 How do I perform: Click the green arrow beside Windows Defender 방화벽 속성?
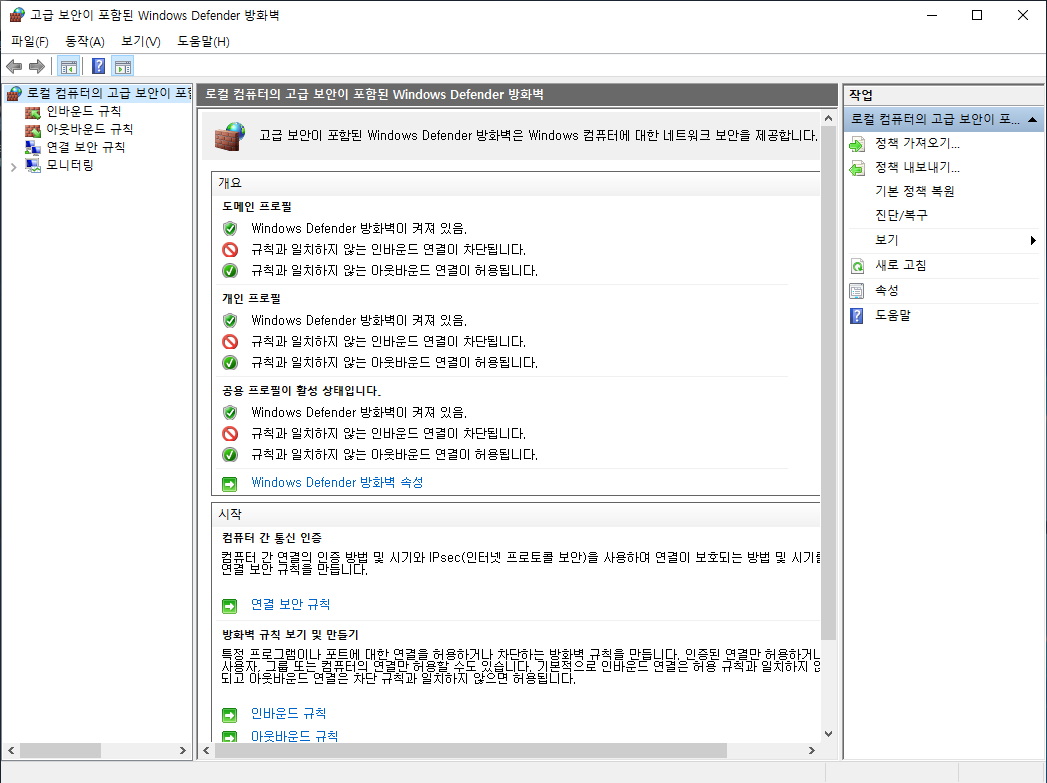pos(230,483)
